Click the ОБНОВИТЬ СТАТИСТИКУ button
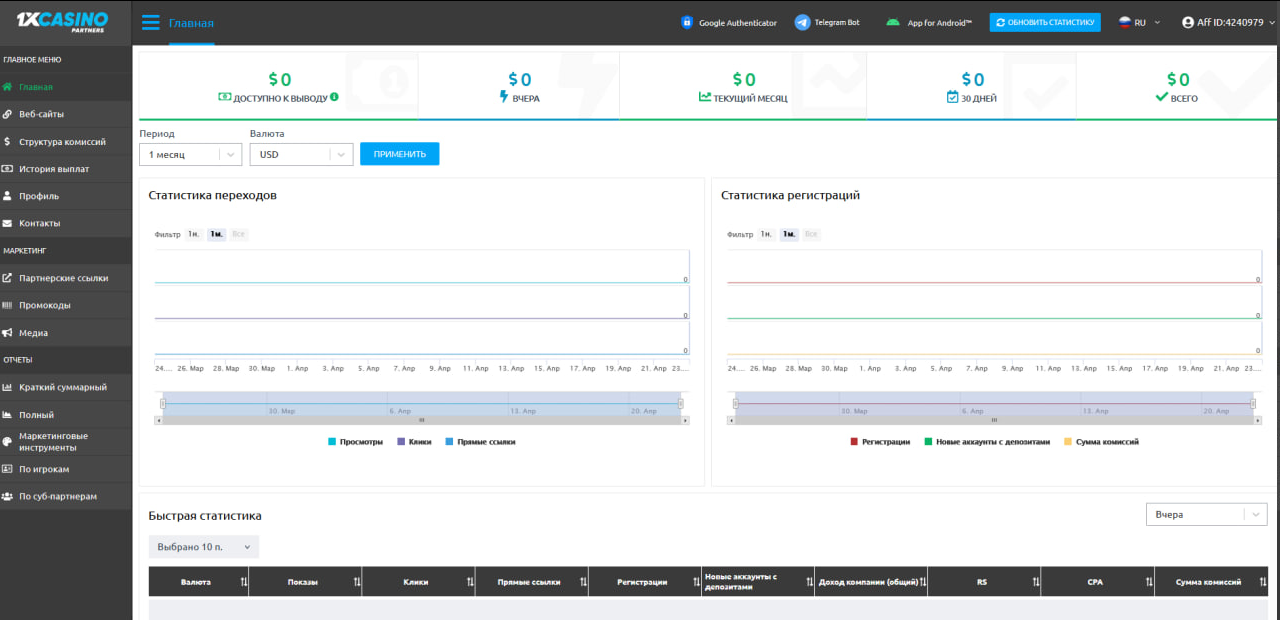The height and width of the screenshot is (620, 1280). pyautogui.click(x=1045, y=22)
